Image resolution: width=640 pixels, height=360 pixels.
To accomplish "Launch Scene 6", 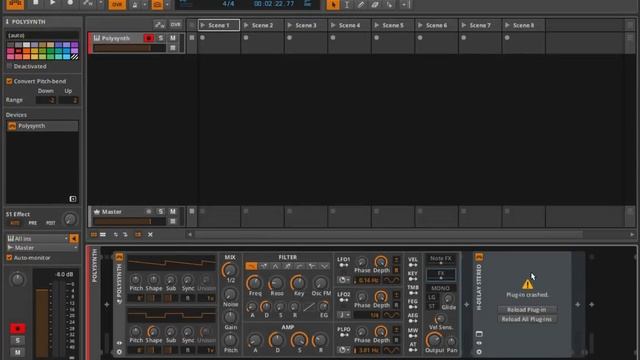I will click(x=420, y=25).
